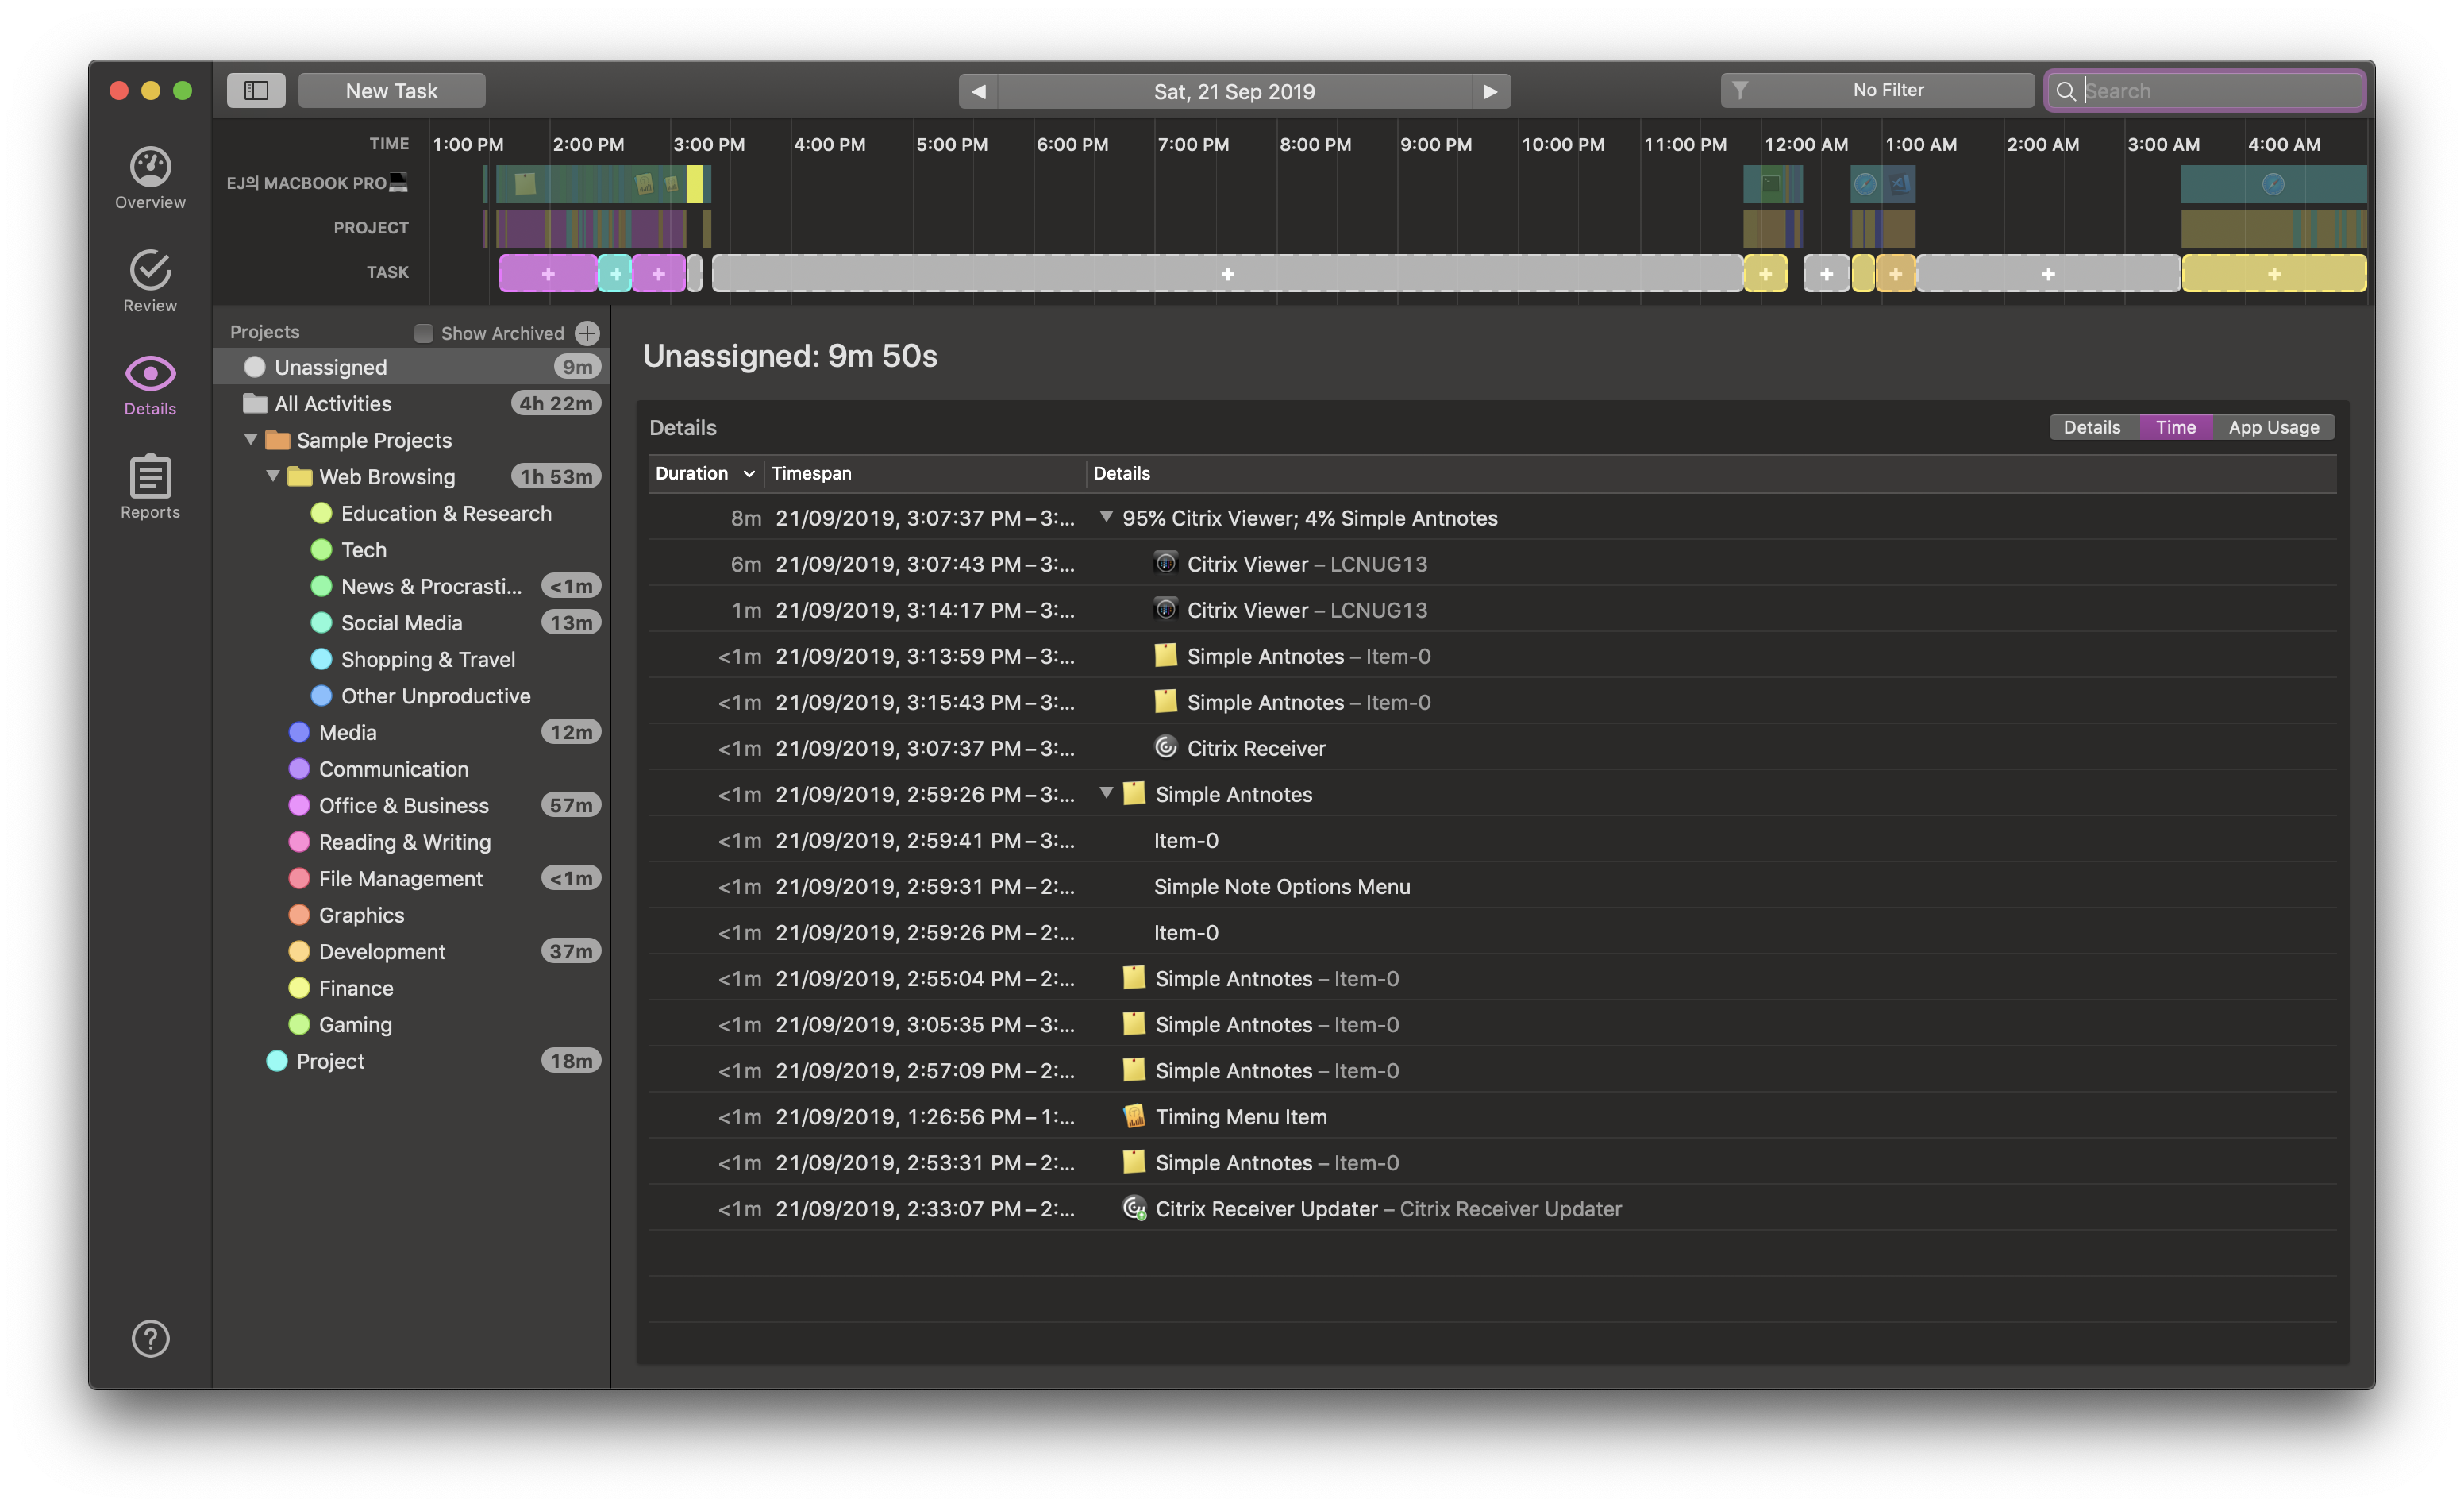2464x1507 pixels.
Task: Collapse the 95% Citrix Viewer details row
Action: tap(1105, 517)
